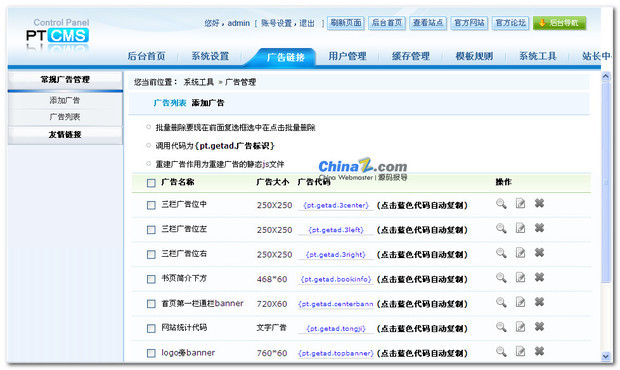Check the box for 书页简介下方
Image resolution: width=620 pixels, height=370 pixels.
coord(151,279)
